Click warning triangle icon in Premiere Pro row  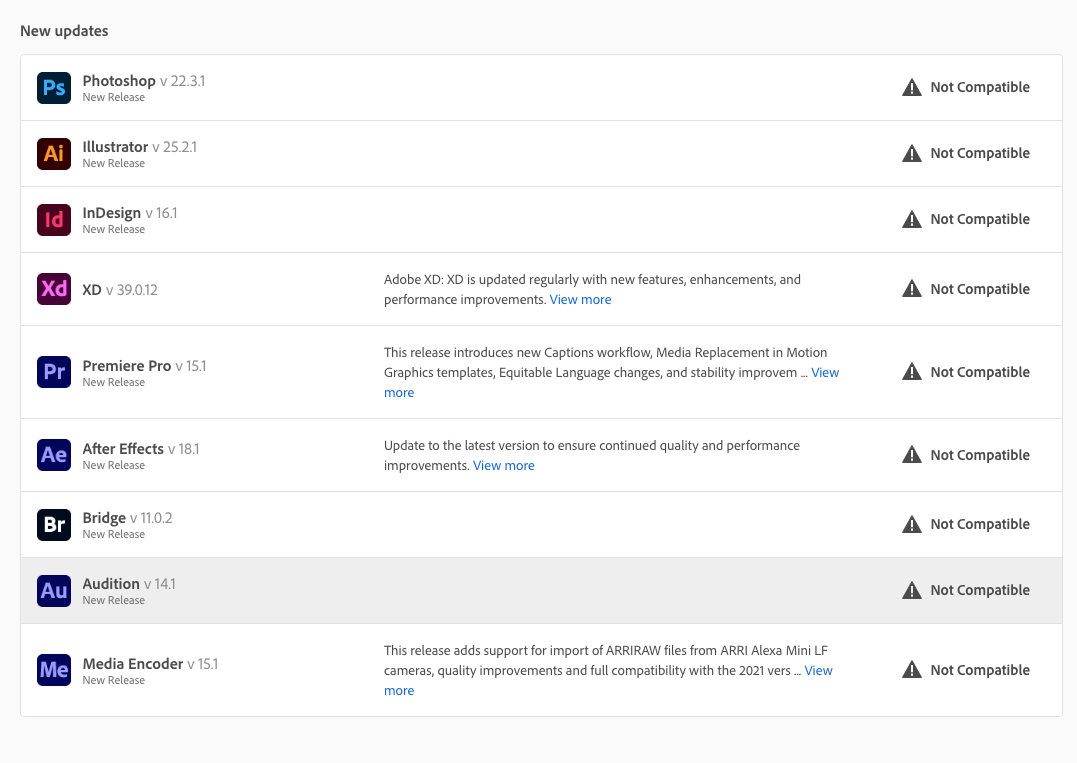(x=911, y=372)
